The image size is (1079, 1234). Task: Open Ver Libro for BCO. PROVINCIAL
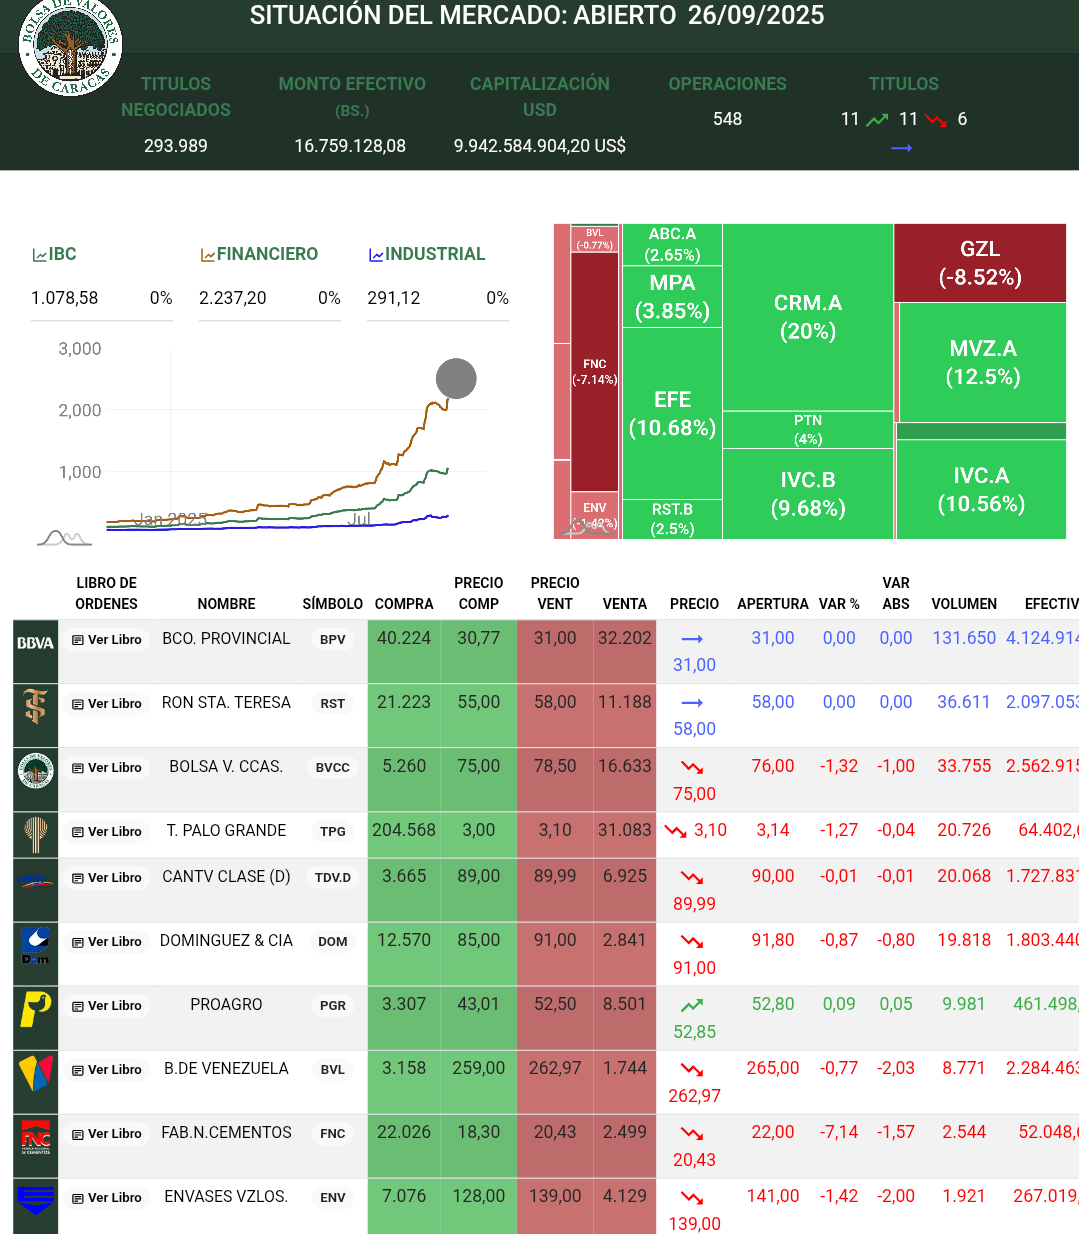tap(107, 640)
